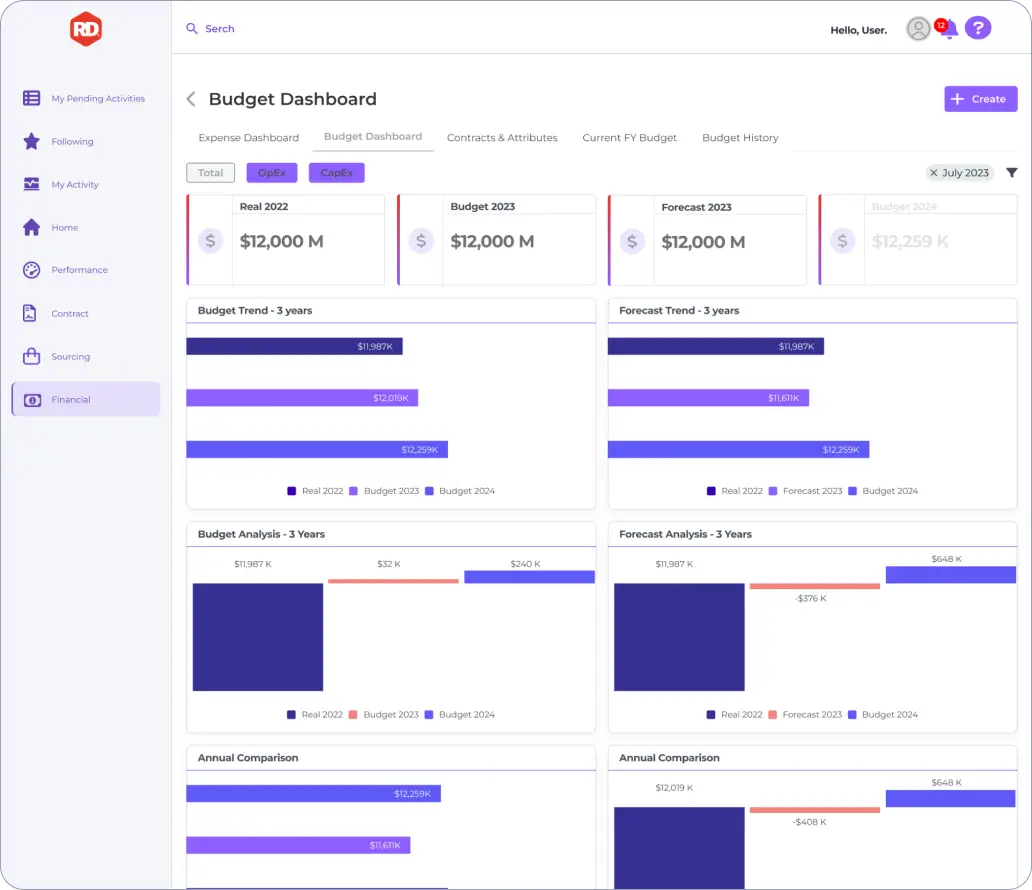
Task: Click the Budget Analysis - 3 Years title
Action: tap(261, 535)
